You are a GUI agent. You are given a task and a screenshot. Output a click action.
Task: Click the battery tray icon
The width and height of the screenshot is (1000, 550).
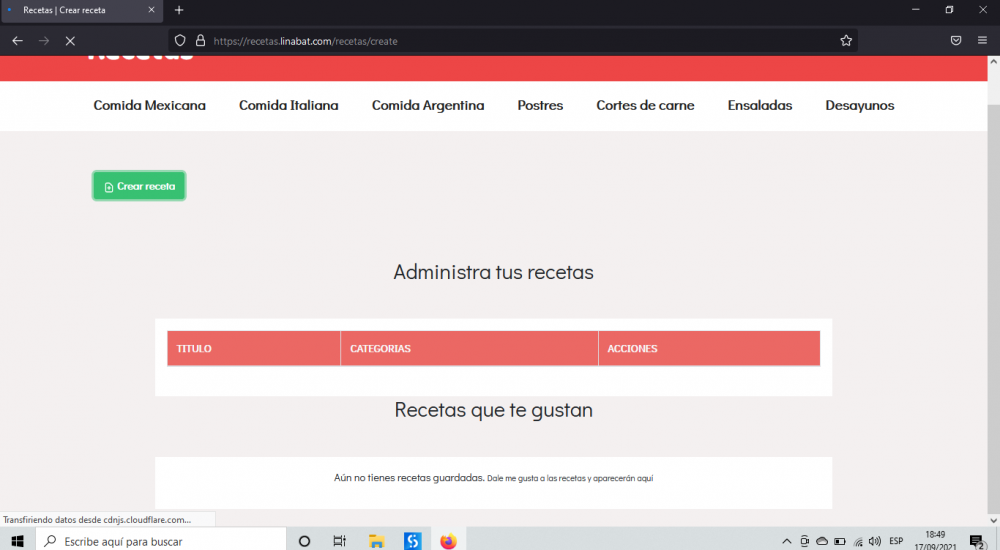[x=840, y=541]
